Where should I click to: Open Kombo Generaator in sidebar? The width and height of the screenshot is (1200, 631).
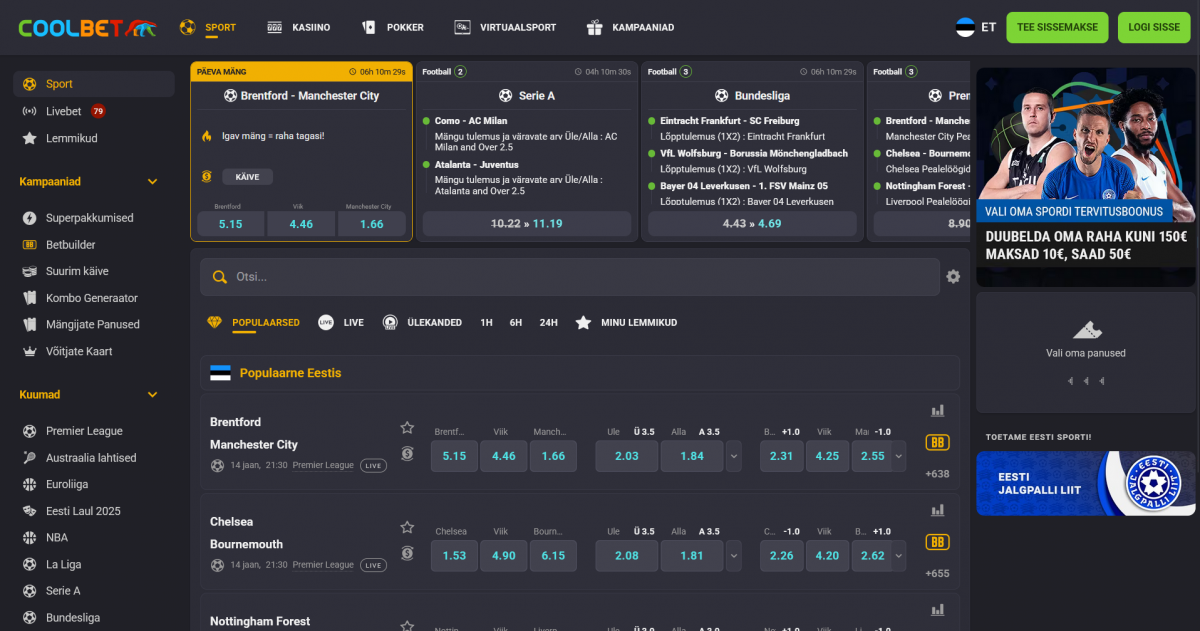point(91,298)
